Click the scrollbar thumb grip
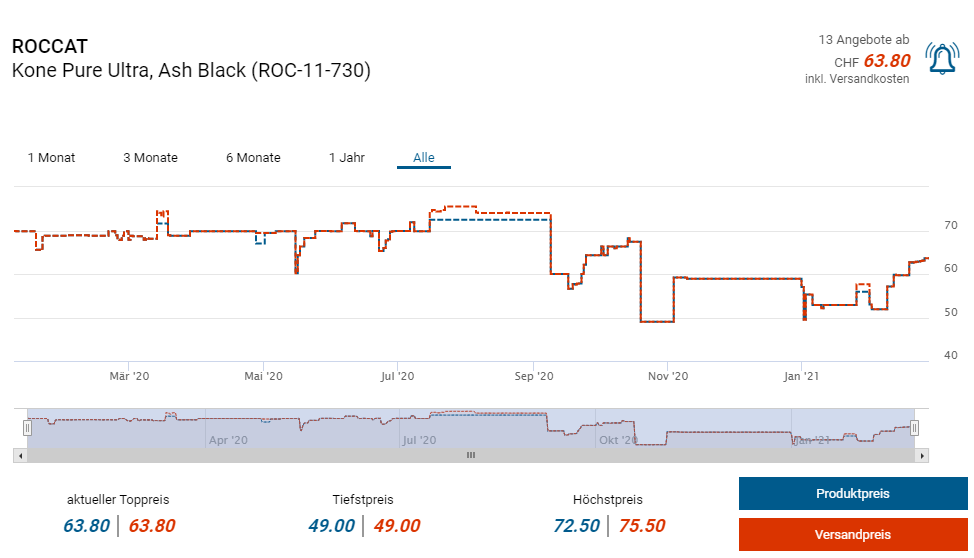 (470, 455)
